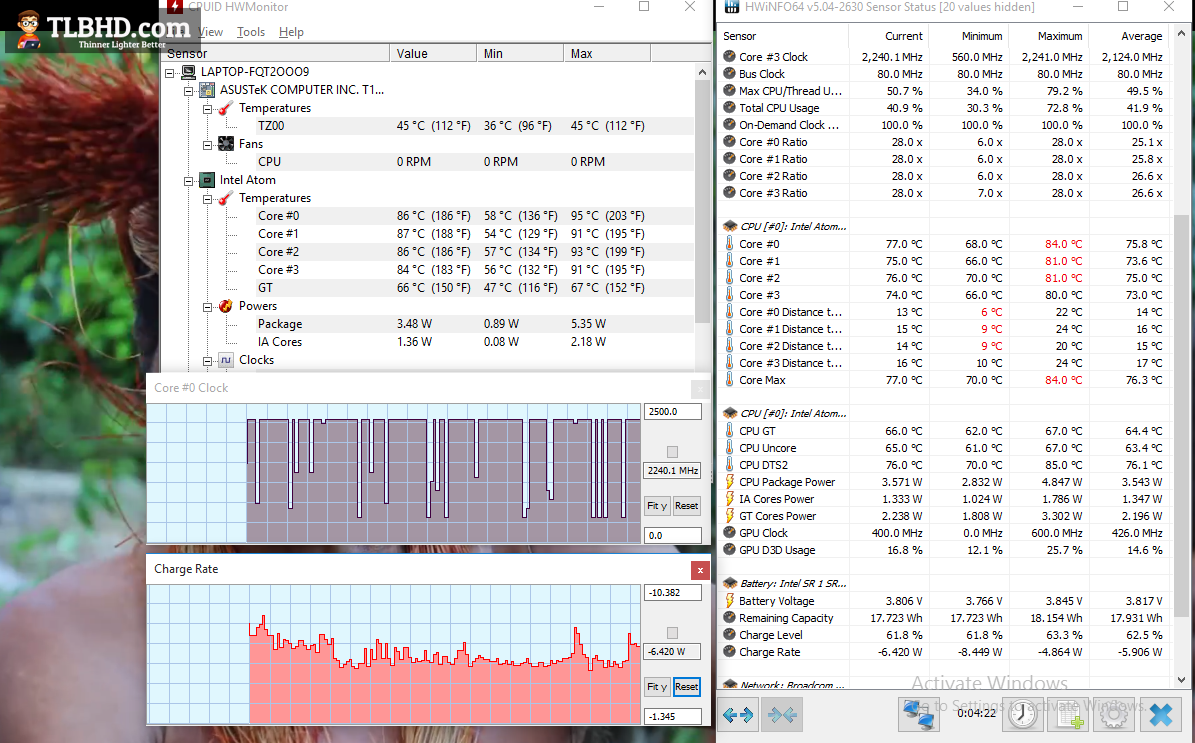
Task: Collapse the Intel Atom tree node
Action: point(188,181)
